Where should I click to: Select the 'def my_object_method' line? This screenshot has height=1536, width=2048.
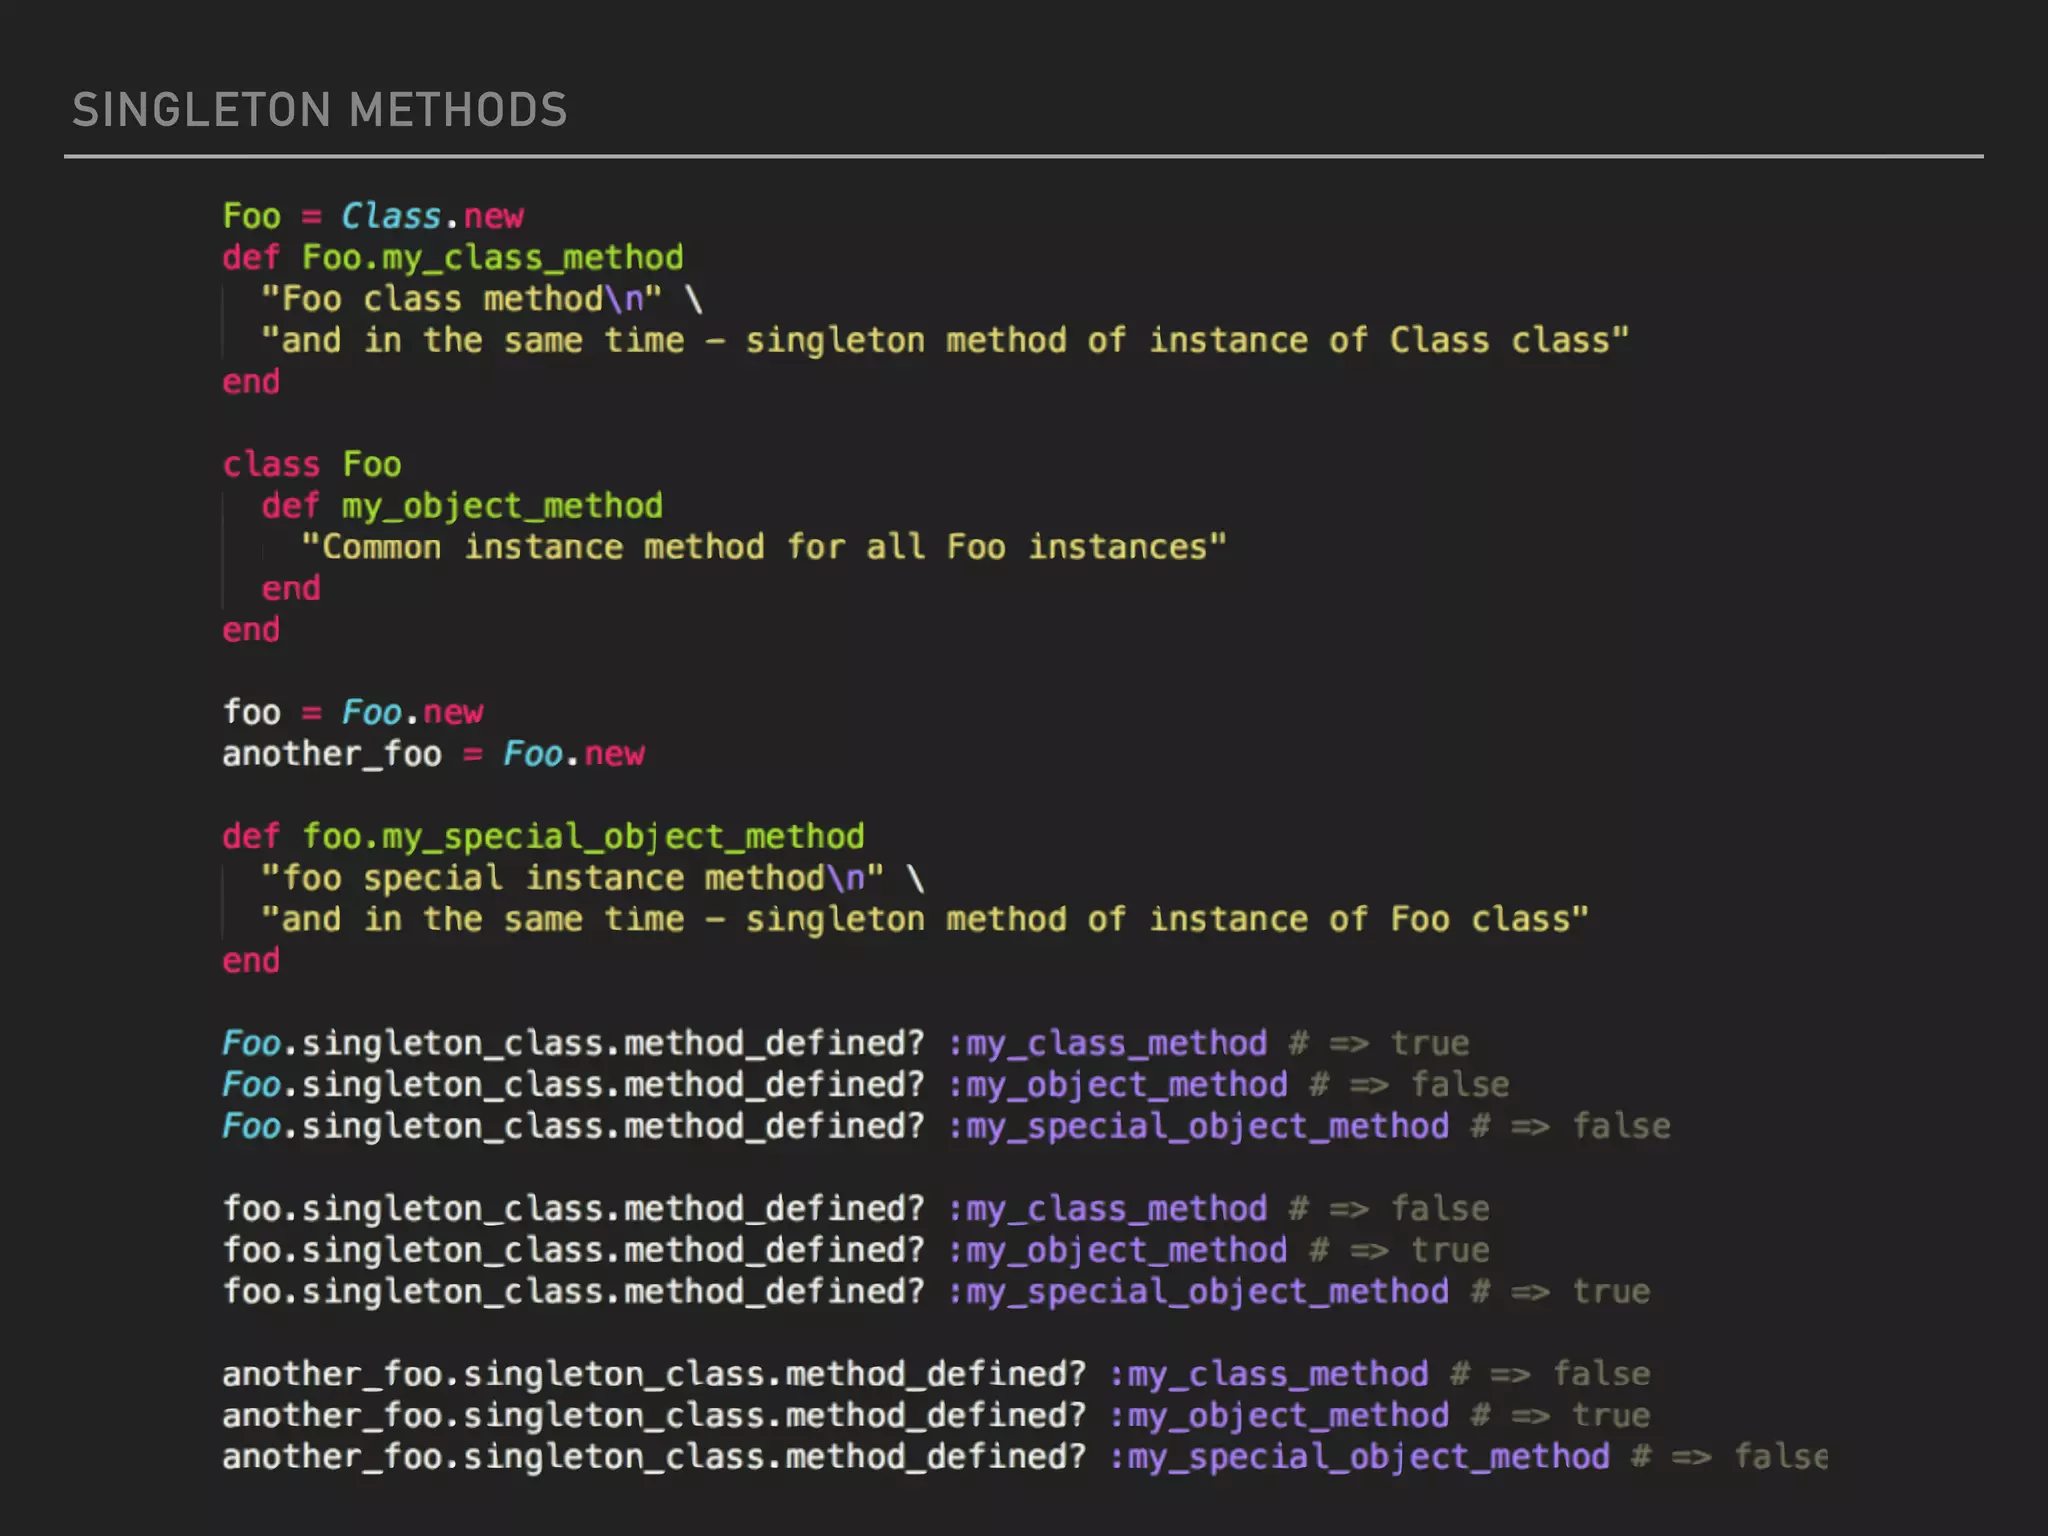coord(462,506)
